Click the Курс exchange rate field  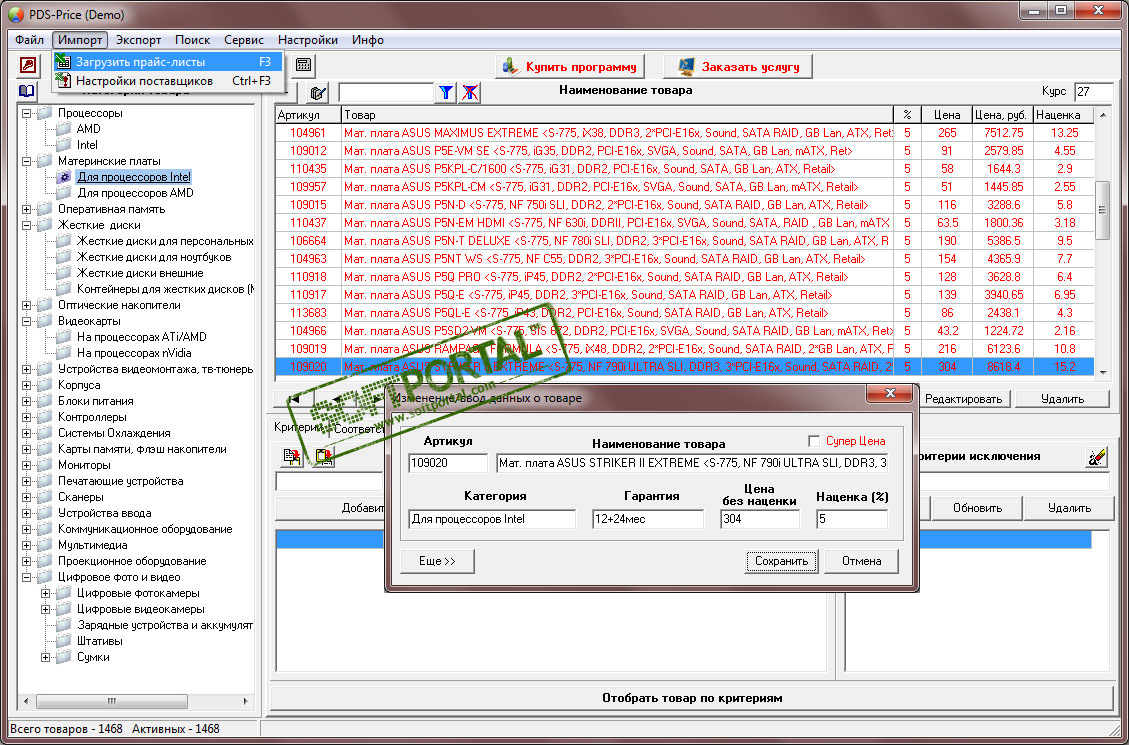point(1093,92)
